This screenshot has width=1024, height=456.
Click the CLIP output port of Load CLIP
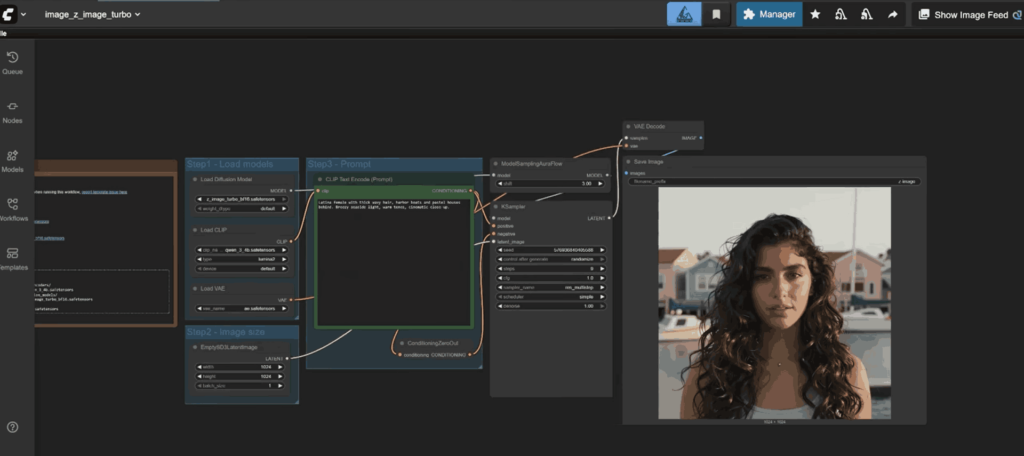click(x=291, y=242)
